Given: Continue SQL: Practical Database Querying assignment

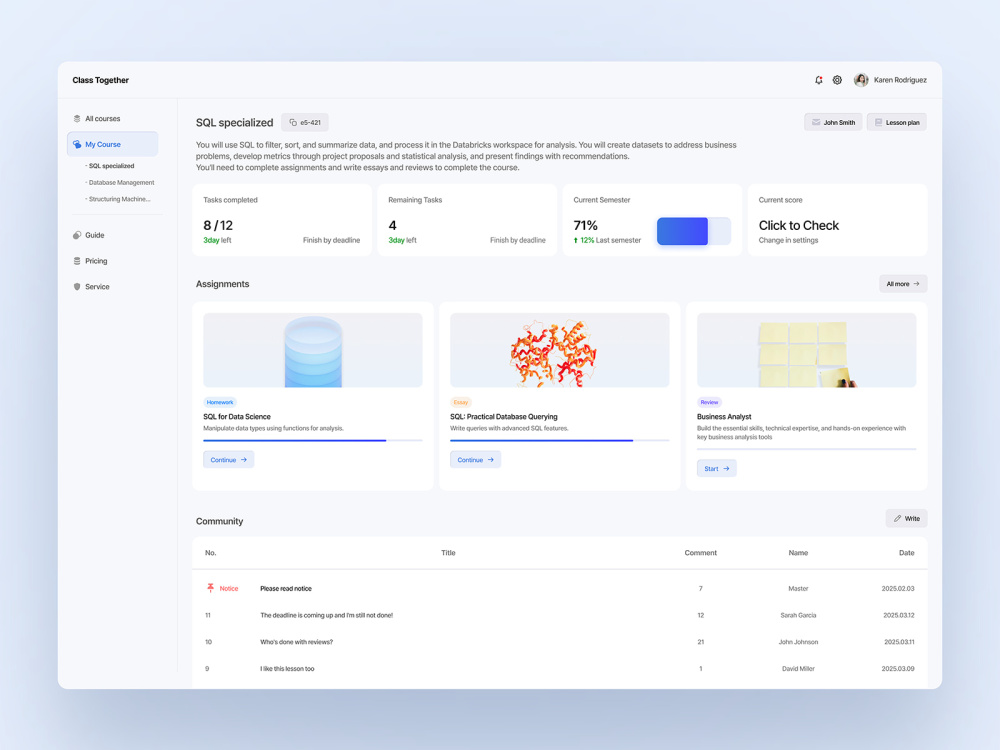Looking at the screenshot, I should point(475,460).
